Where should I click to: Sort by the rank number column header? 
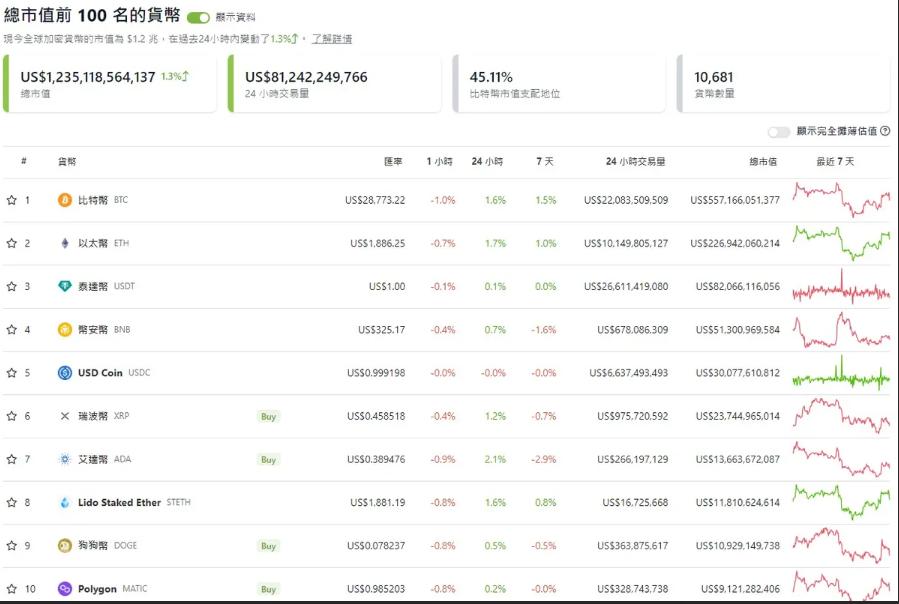24,161
